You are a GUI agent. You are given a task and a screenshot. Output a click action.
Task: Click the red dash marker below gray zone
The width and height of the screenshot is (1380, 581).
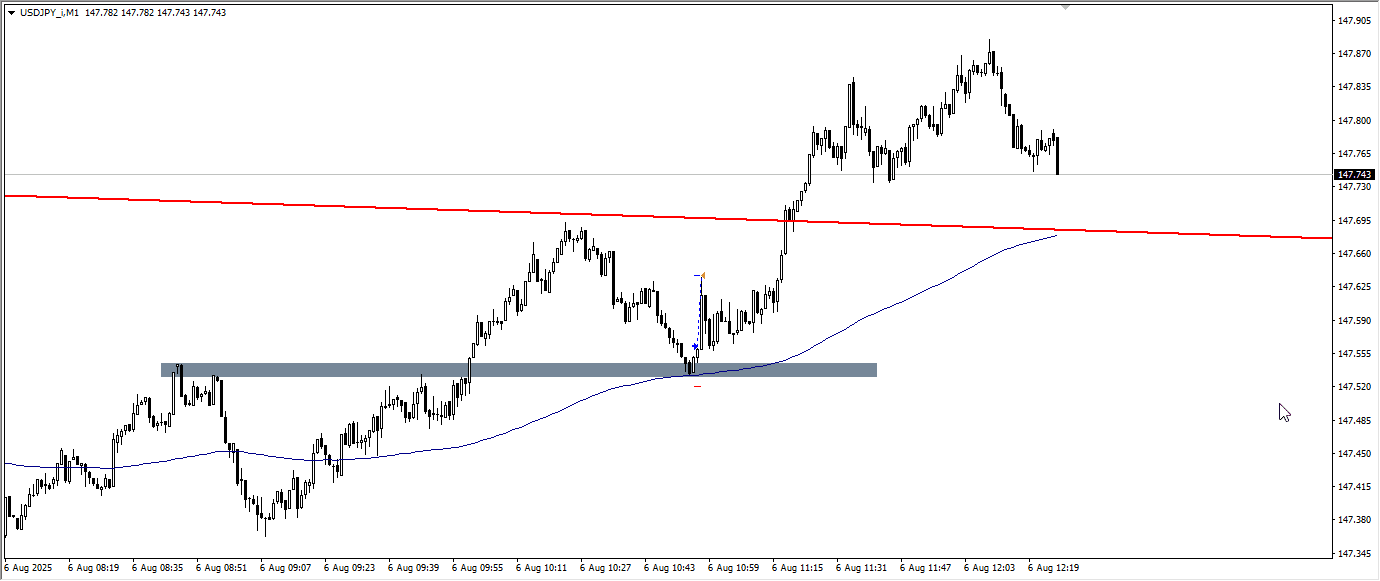tap(697, 386)
